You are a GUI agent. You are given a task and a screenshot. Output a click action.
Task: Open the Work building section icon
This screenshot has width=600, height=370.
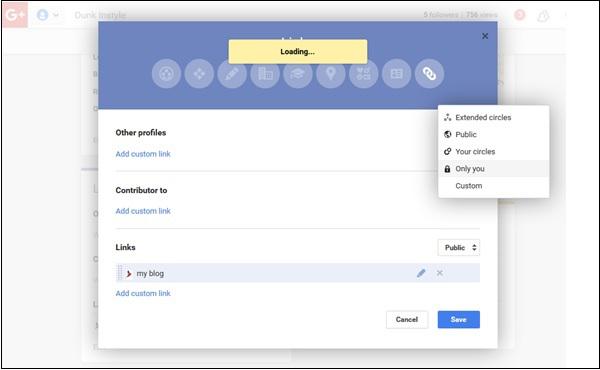click(265, 73)
